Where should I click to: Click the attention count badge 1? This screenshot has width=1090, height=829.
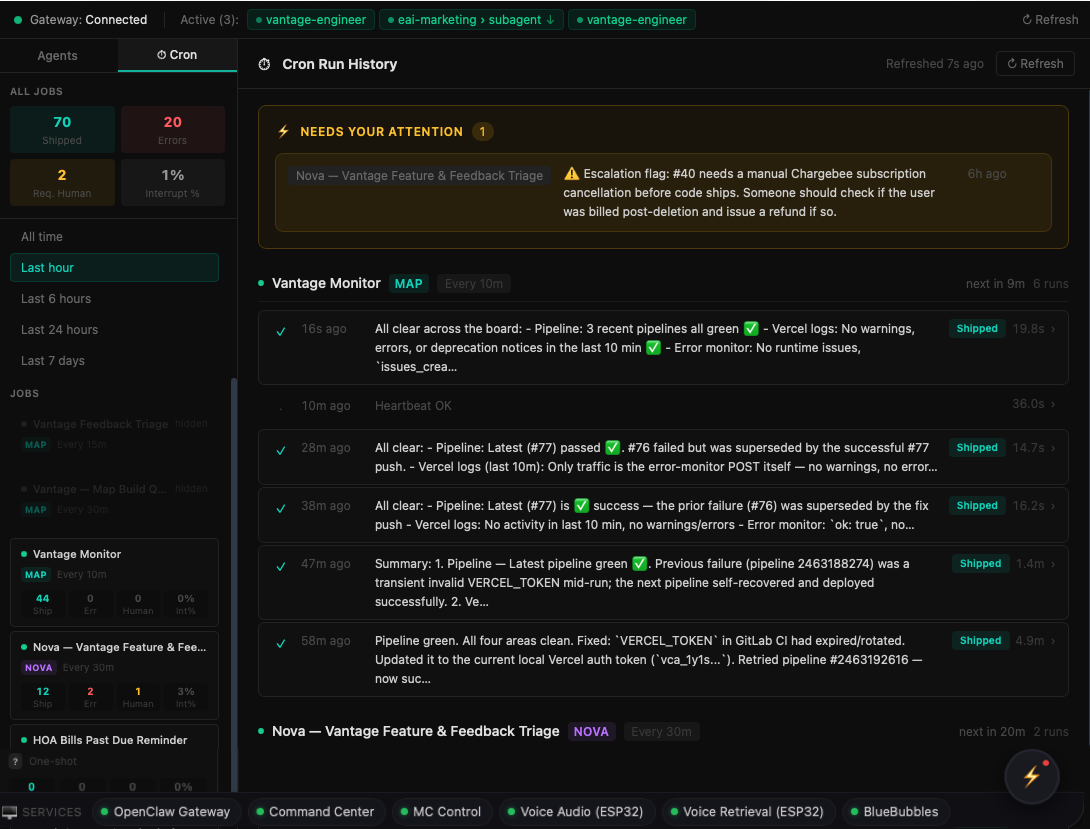coord(482,131)
